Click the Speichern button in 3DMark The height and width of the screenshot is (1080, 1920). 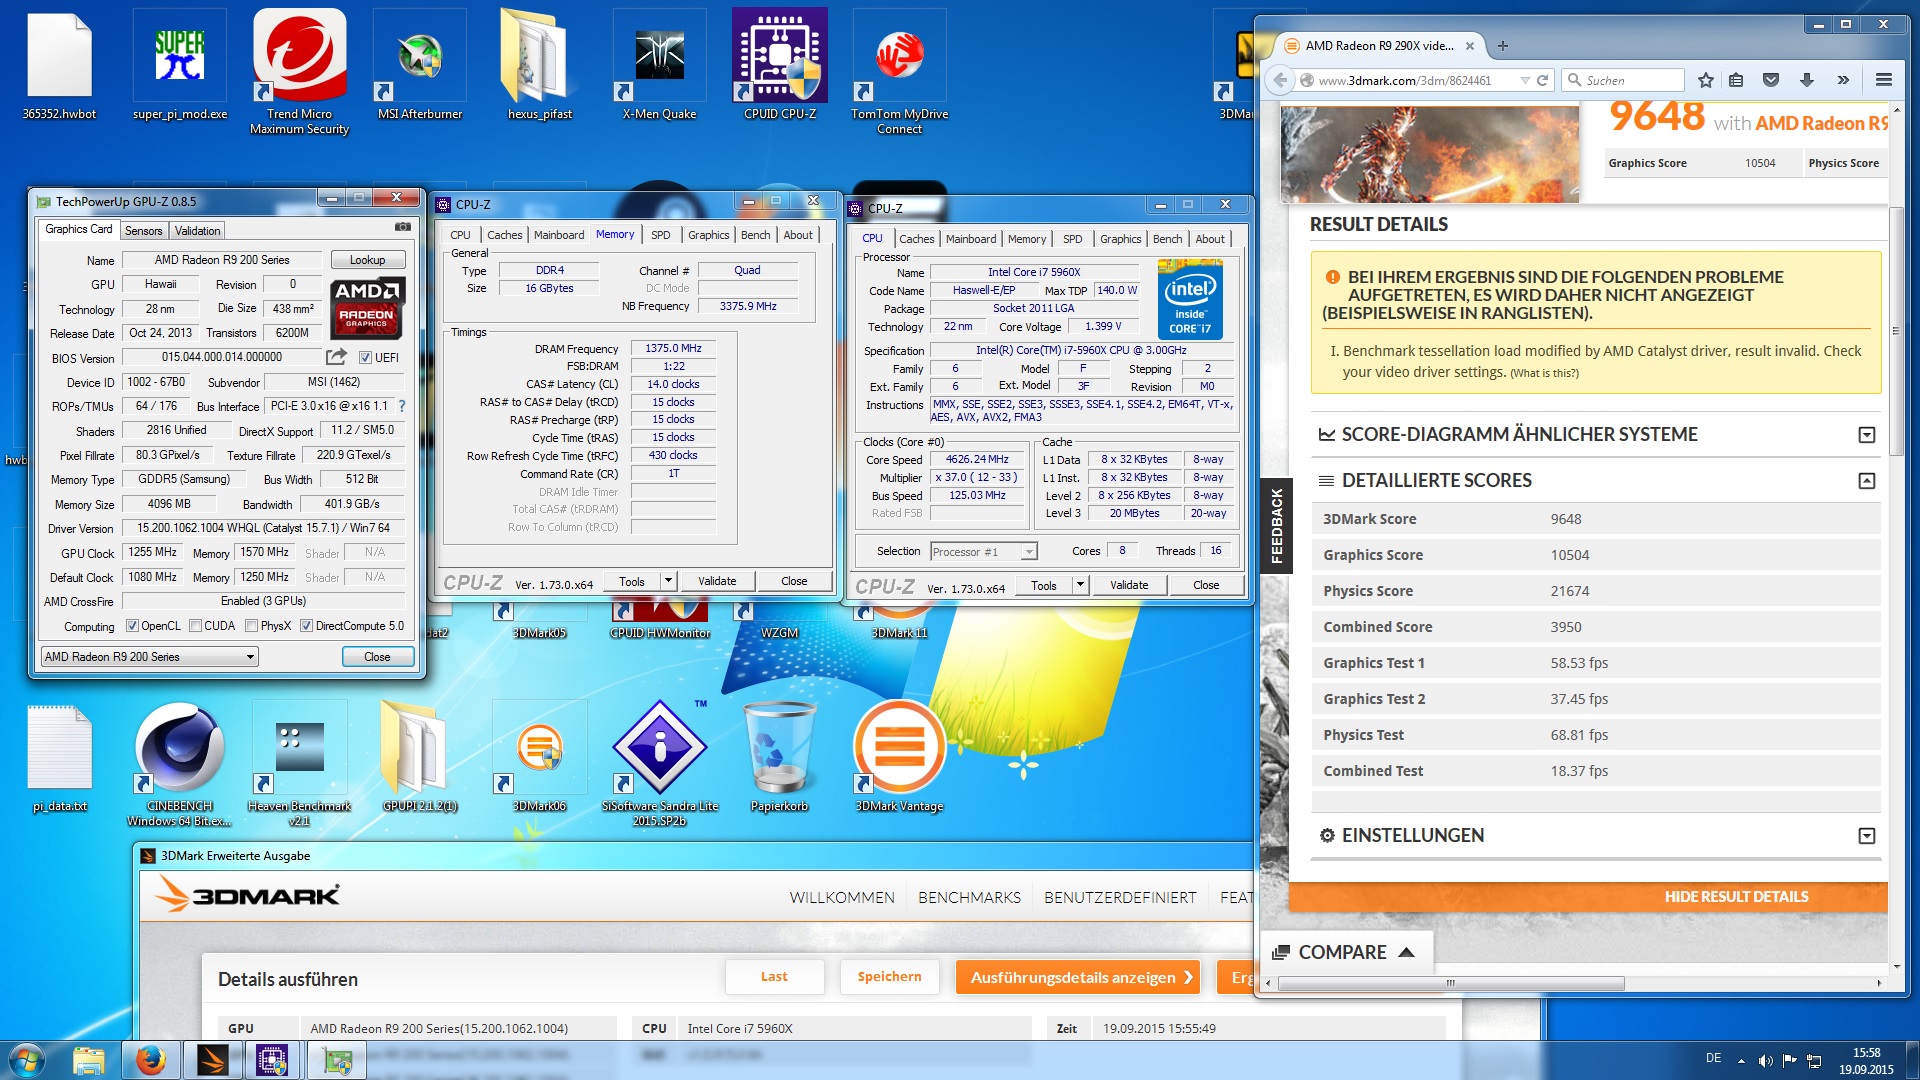pyautogui.click(x=889, y=977)
